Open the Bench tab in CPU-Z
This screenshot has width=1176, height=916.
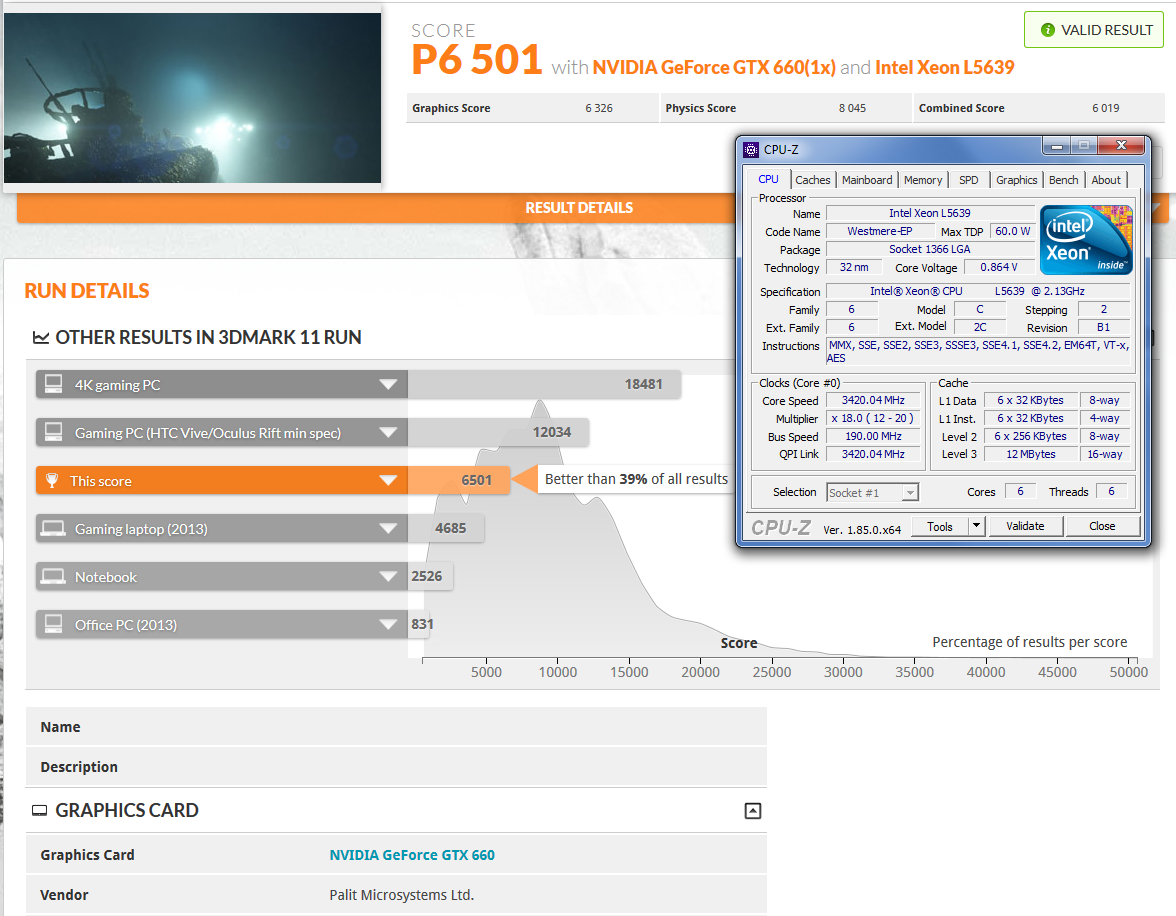(1063, 180)
